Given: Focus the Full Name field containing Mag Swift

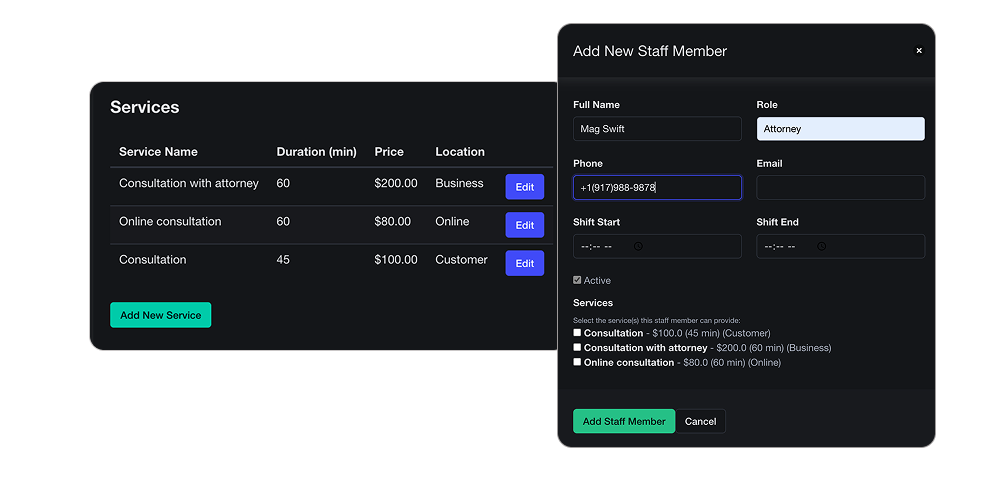Looking at the screenshot, I should click(x=657, y=129).
